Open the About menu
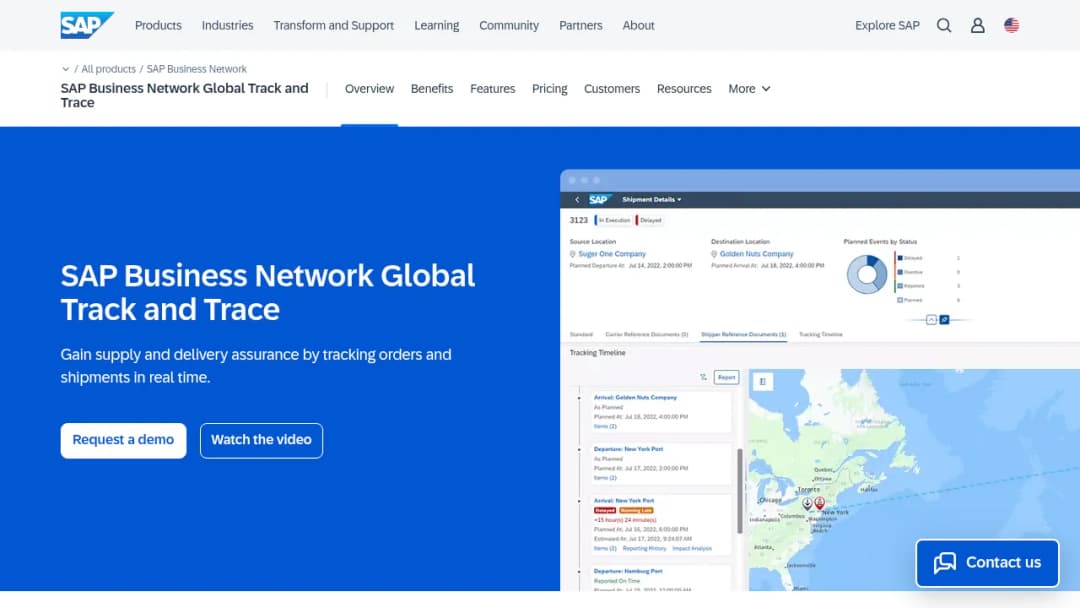The image size is (1080, 608). (638, 25)
